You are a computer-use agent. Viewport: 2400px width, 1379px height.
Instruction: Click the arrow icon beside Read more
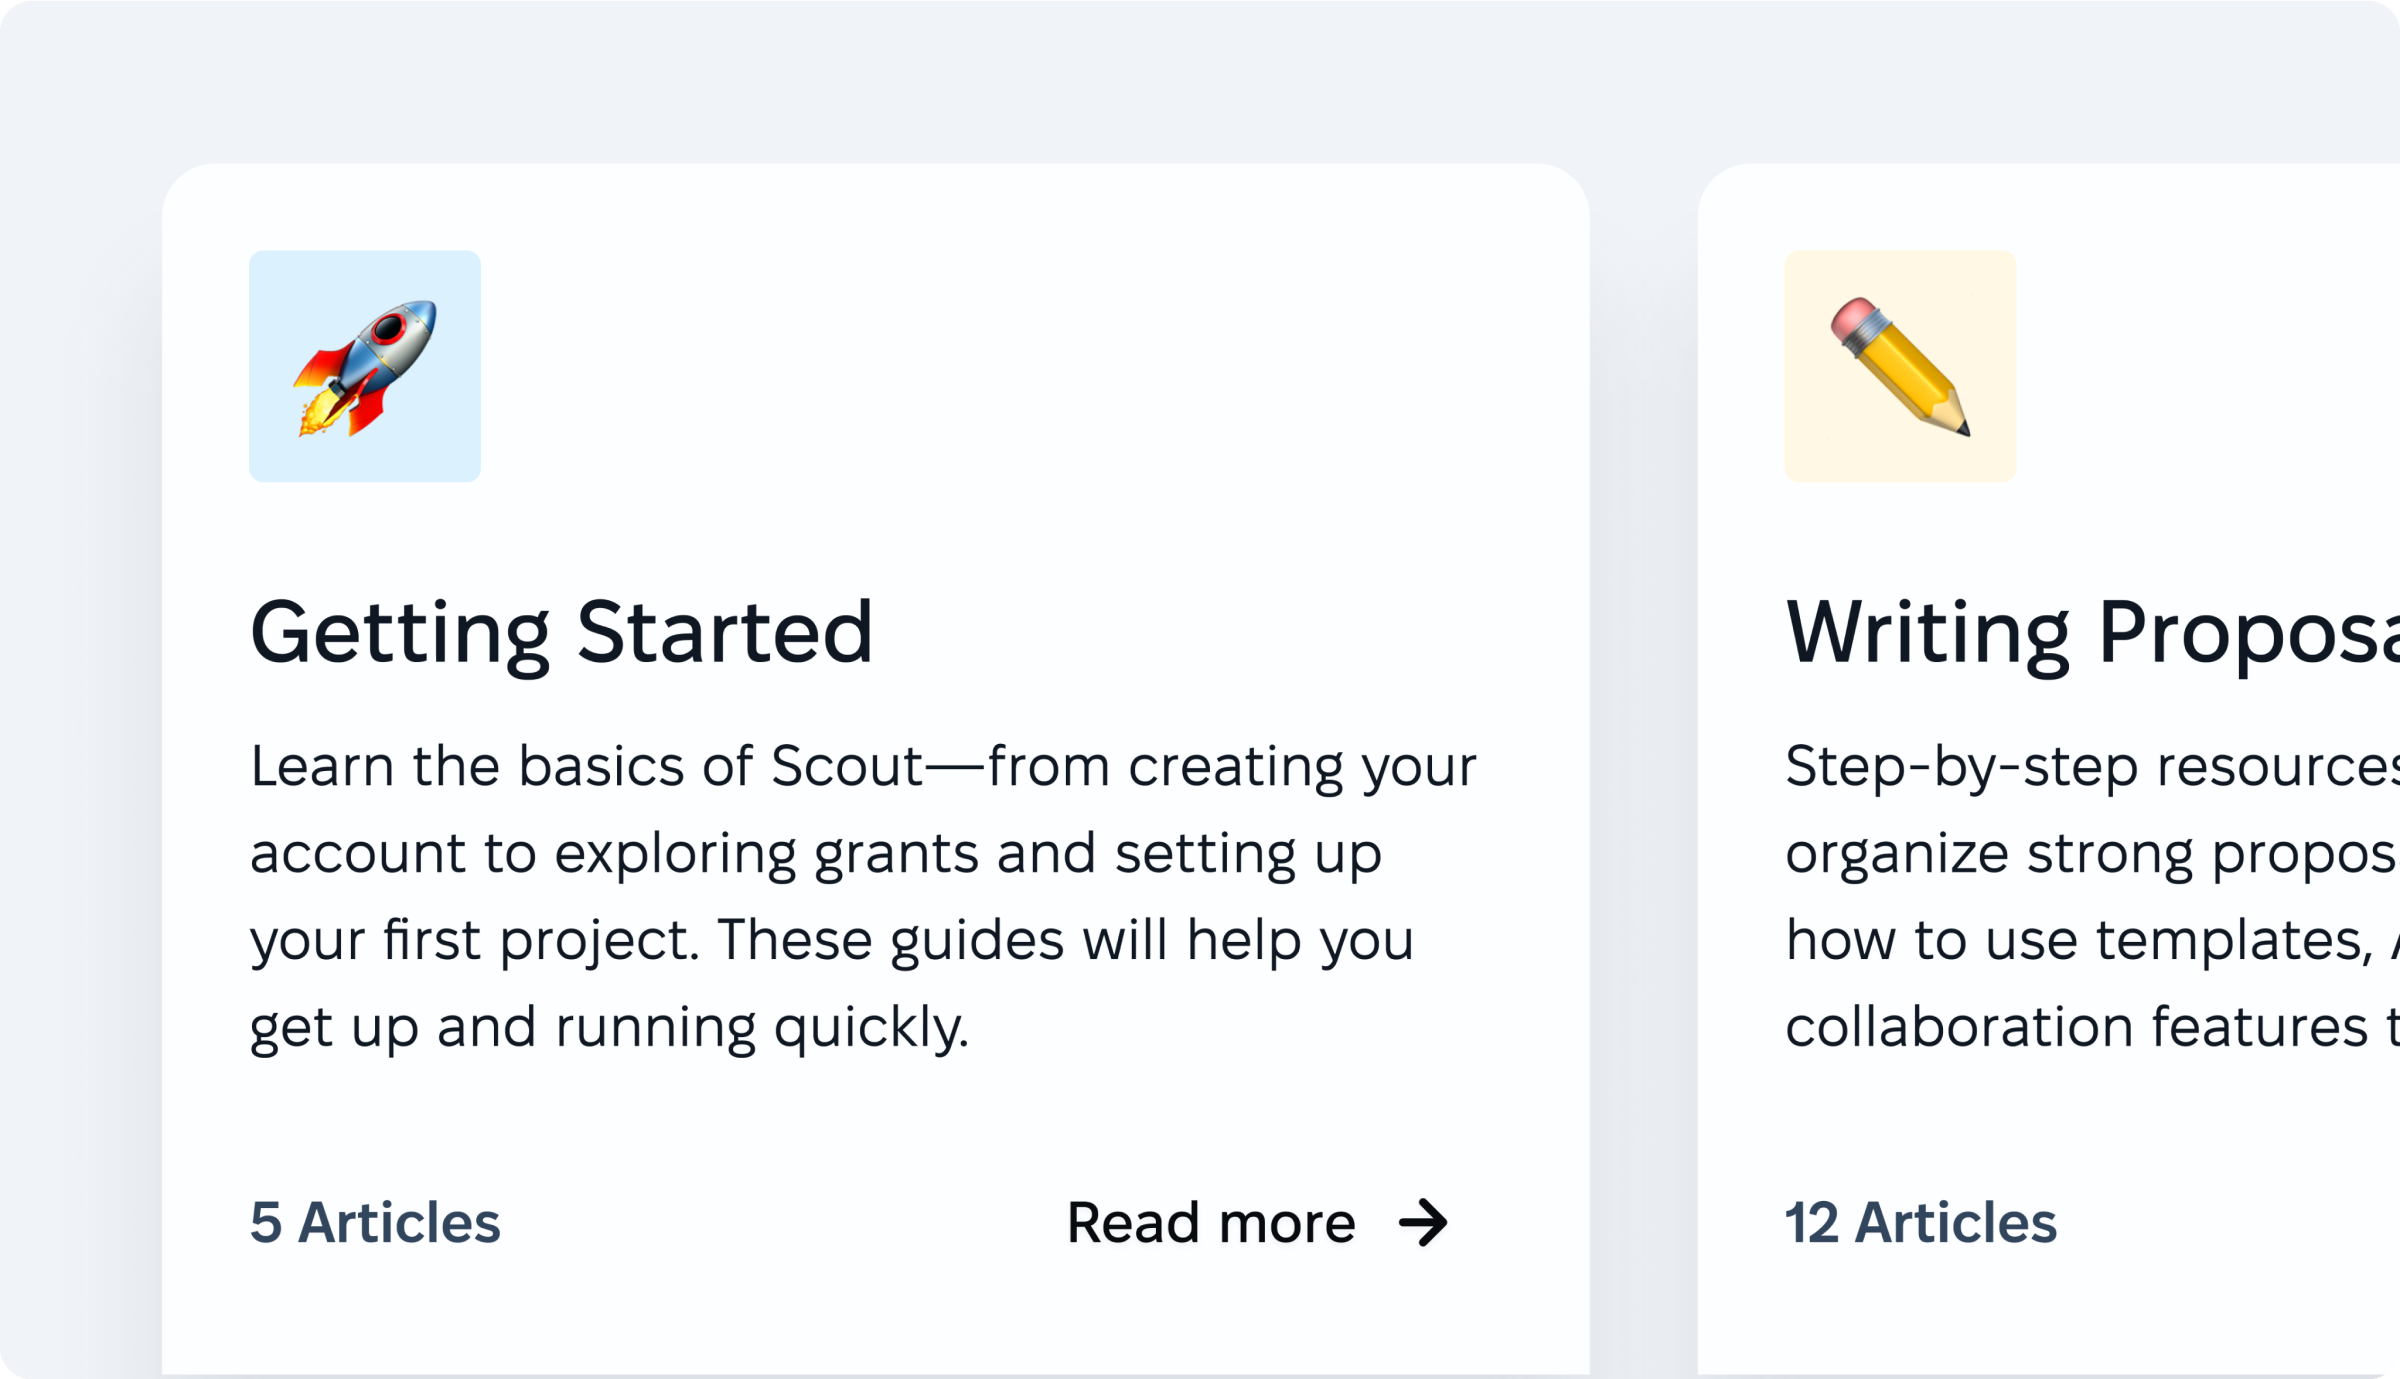1423,1223
